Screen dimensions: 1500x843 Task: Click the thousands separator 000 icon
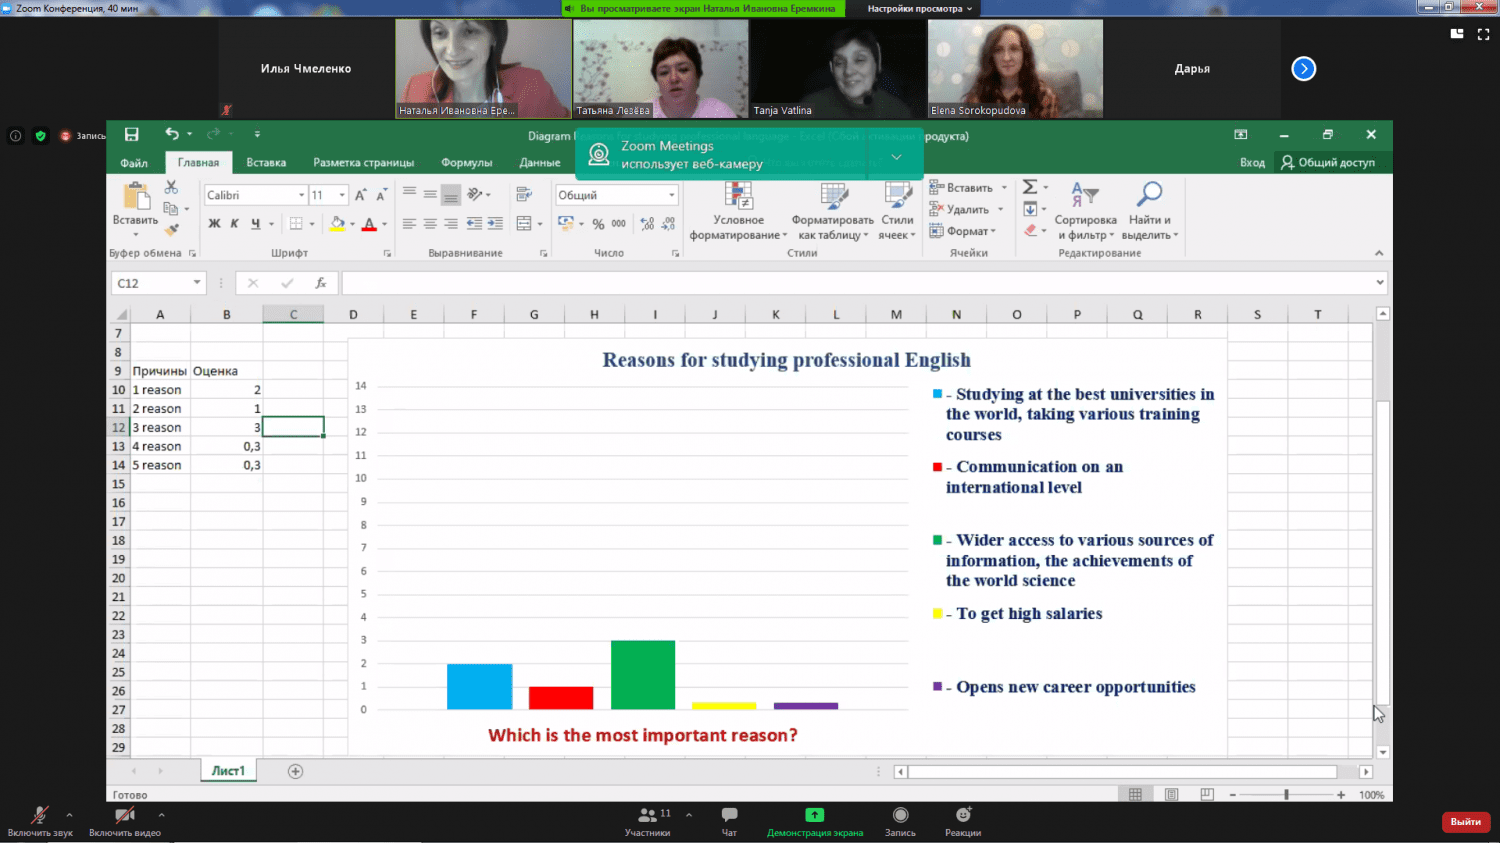pyautogui.click(x=619, y=224)
